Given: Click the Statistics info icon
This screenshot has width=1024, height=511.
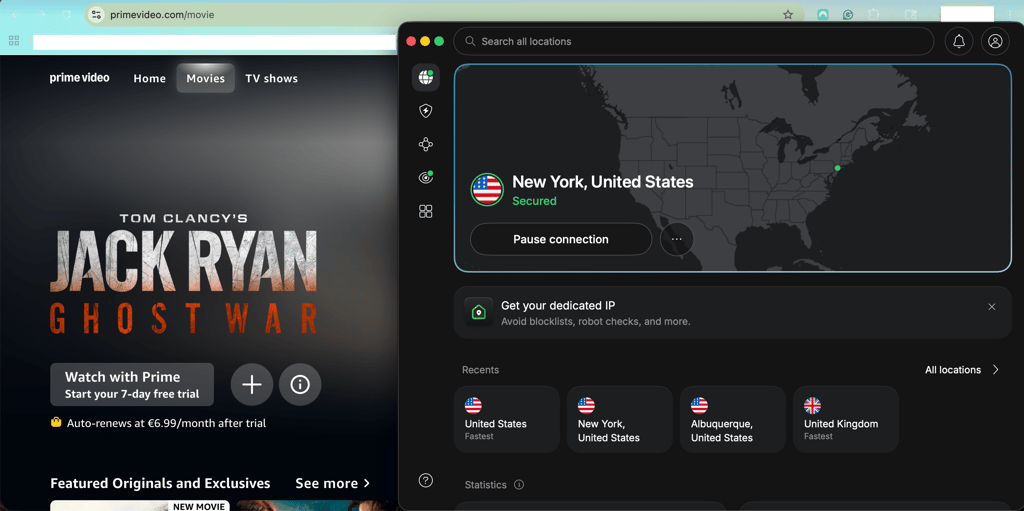Looking at the screenshot, I should pyautogui.click(x=519, y=485).
